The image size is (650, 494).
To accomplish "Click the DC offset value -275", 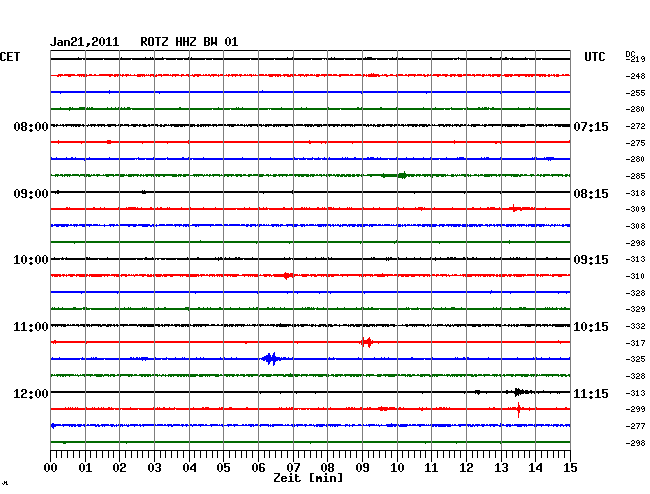I will (635, 143).
